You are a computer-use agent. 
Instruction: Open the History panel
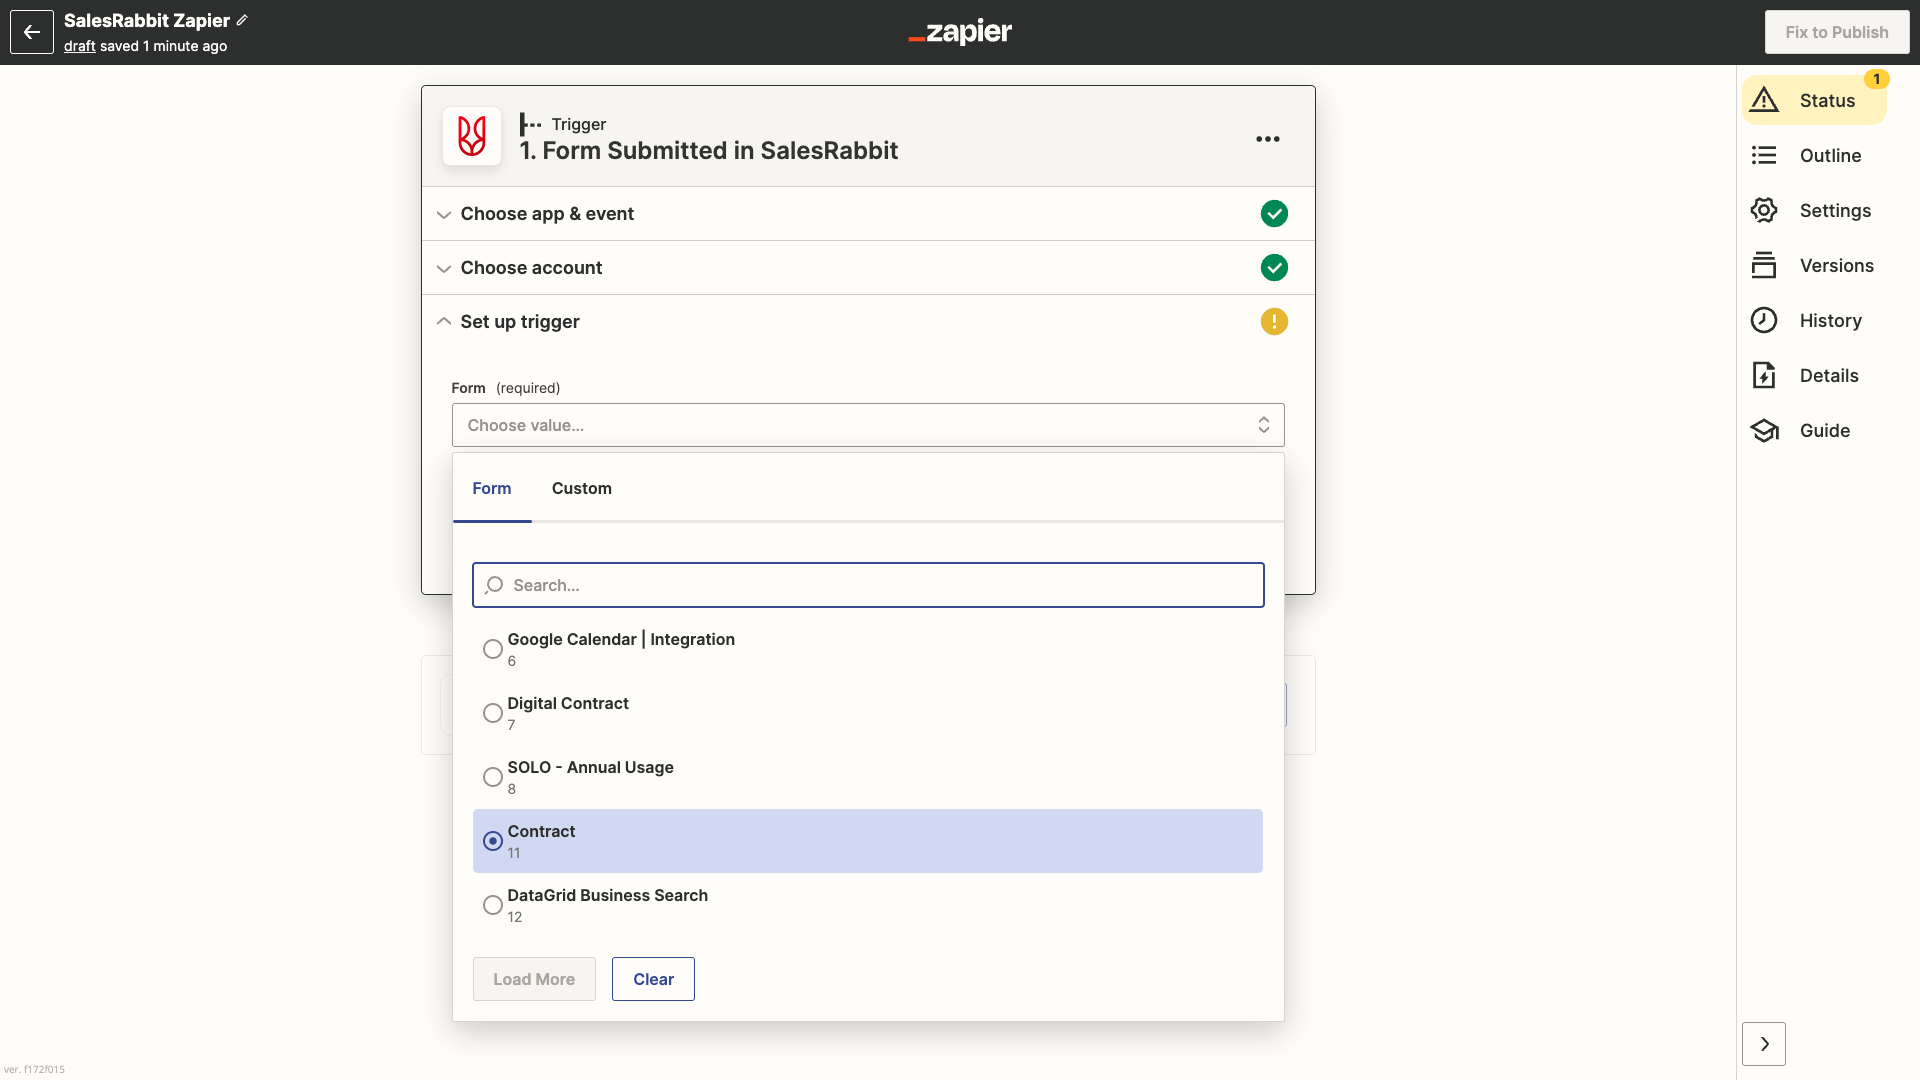click(1814, 320)
